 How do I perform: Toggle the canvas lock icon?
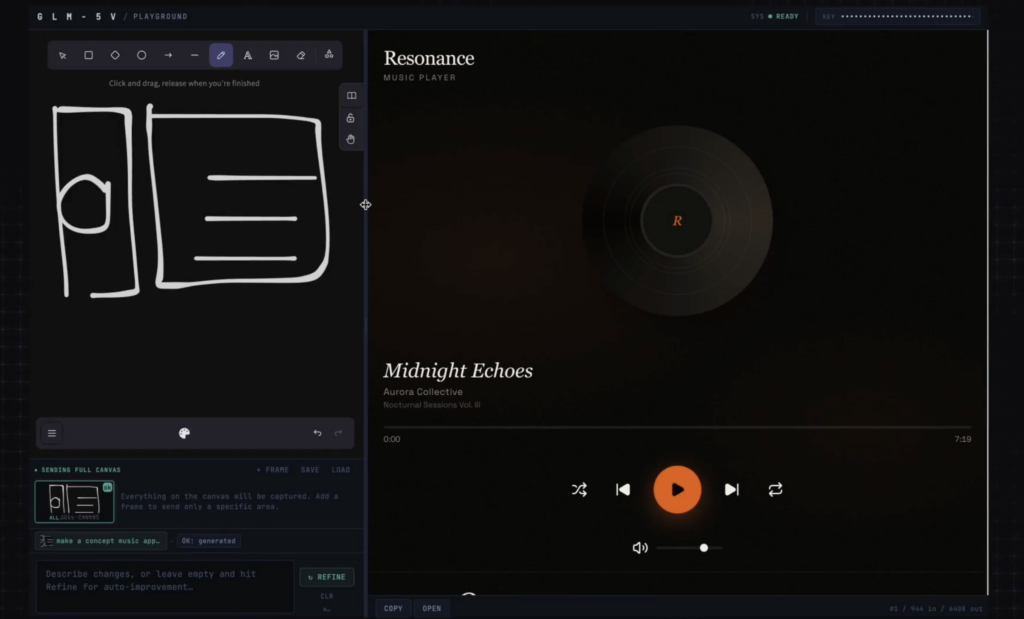[x=351, y=118]
